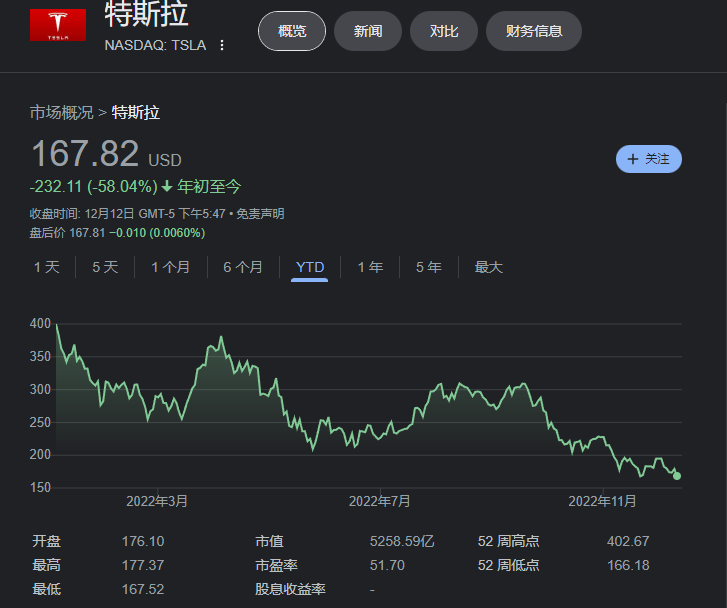Click the 2022年11月 axis label
The image size is (727, 608).
click(x=603, y=501)
